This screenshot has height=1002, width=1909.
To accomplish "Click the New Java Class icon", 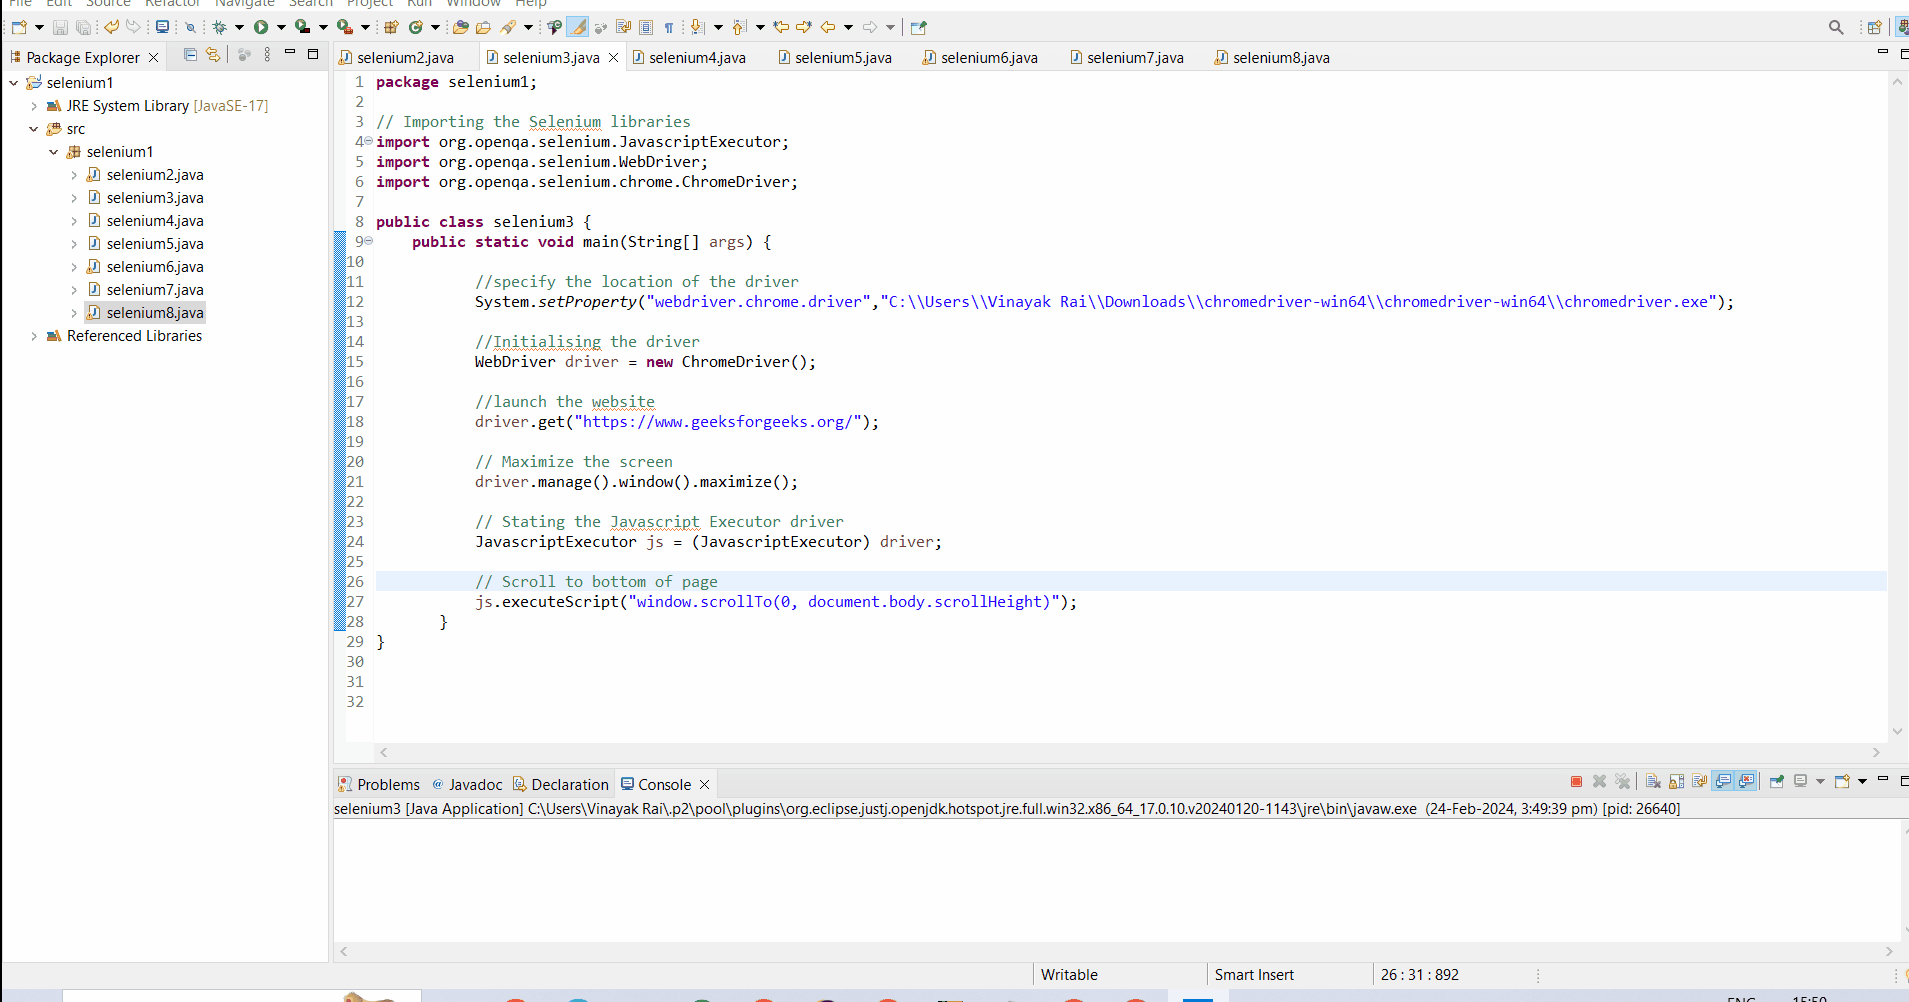I will pos(416,27).
